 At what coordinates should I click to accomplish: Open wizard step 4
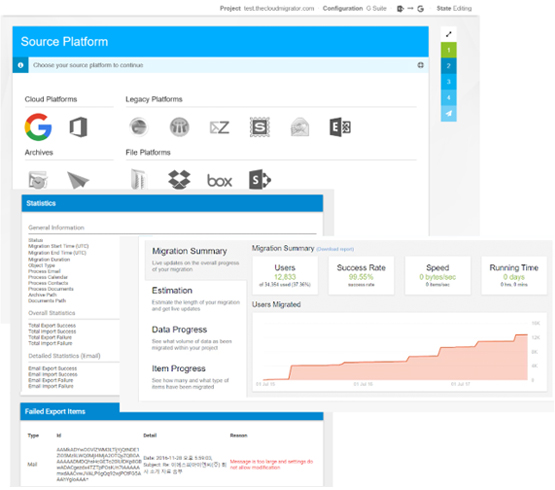pos(448,98)
